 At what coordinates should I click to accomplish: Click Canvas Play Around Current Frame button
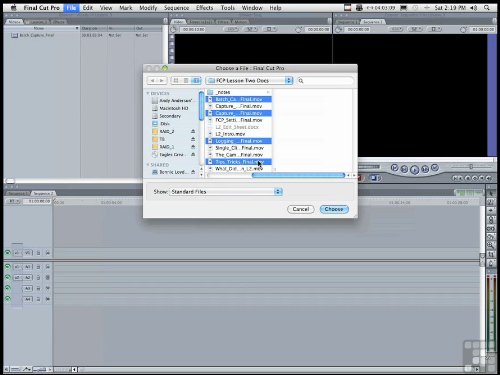(x=425, y=169)
